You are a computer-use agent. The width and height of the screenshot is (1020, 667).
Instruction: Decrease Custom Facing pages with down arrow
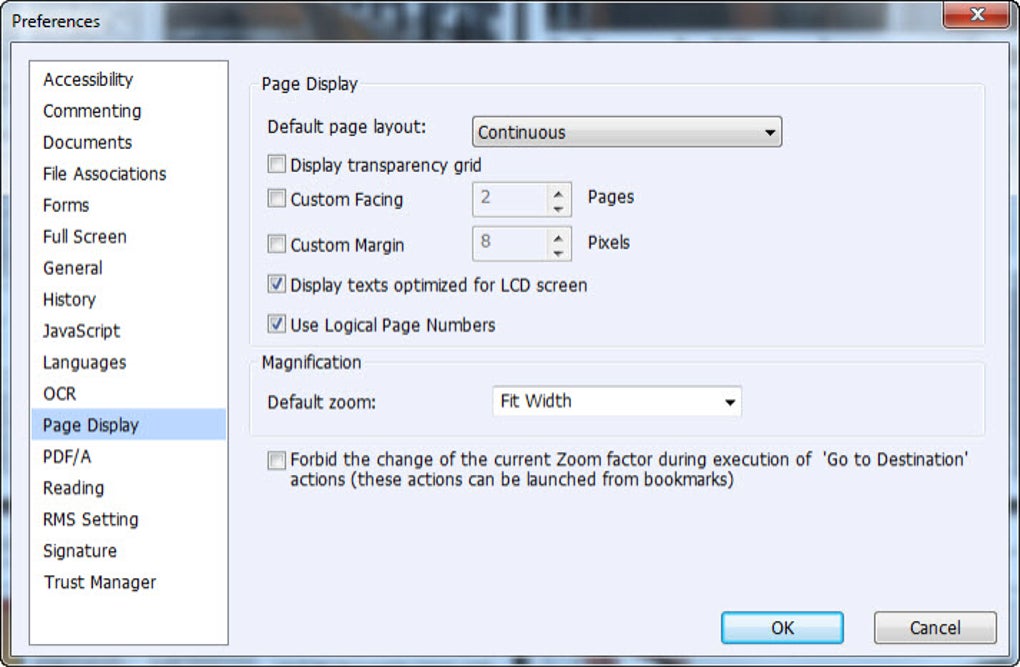tap(558, 208)
